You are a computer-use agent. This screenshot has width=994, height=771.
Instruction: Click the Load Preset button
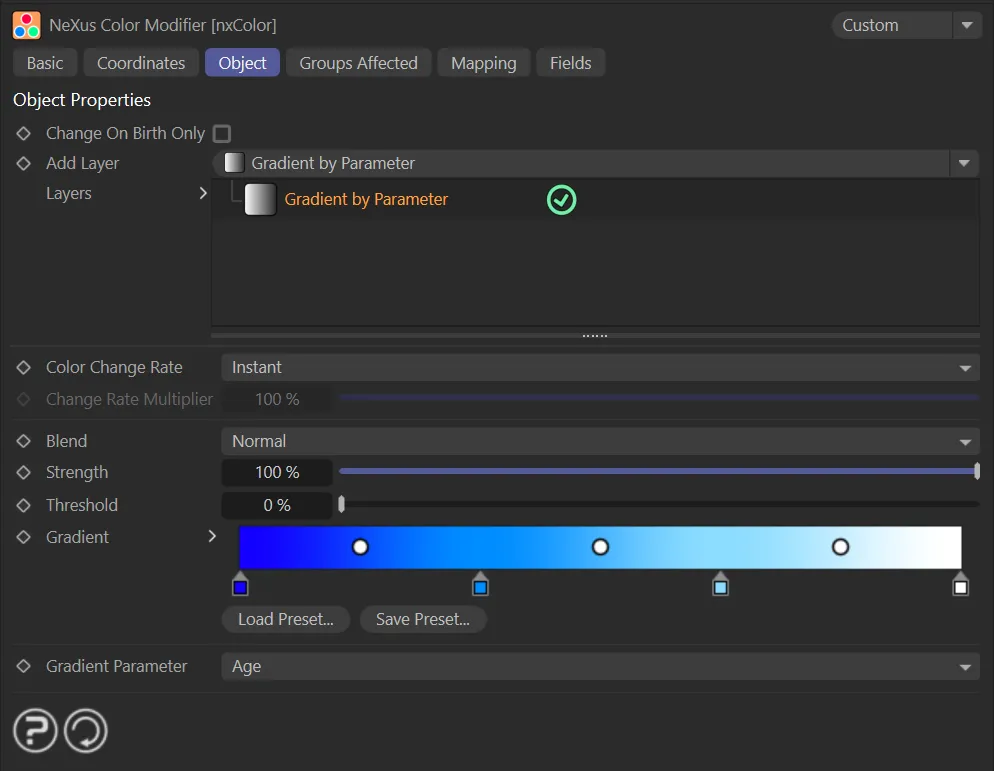[285, 619]
